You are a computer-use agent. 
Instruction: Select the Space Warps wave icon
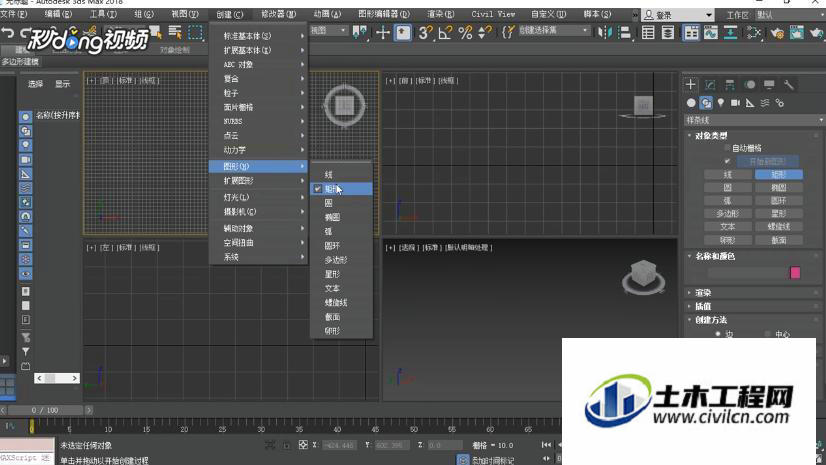click(765, 103)
